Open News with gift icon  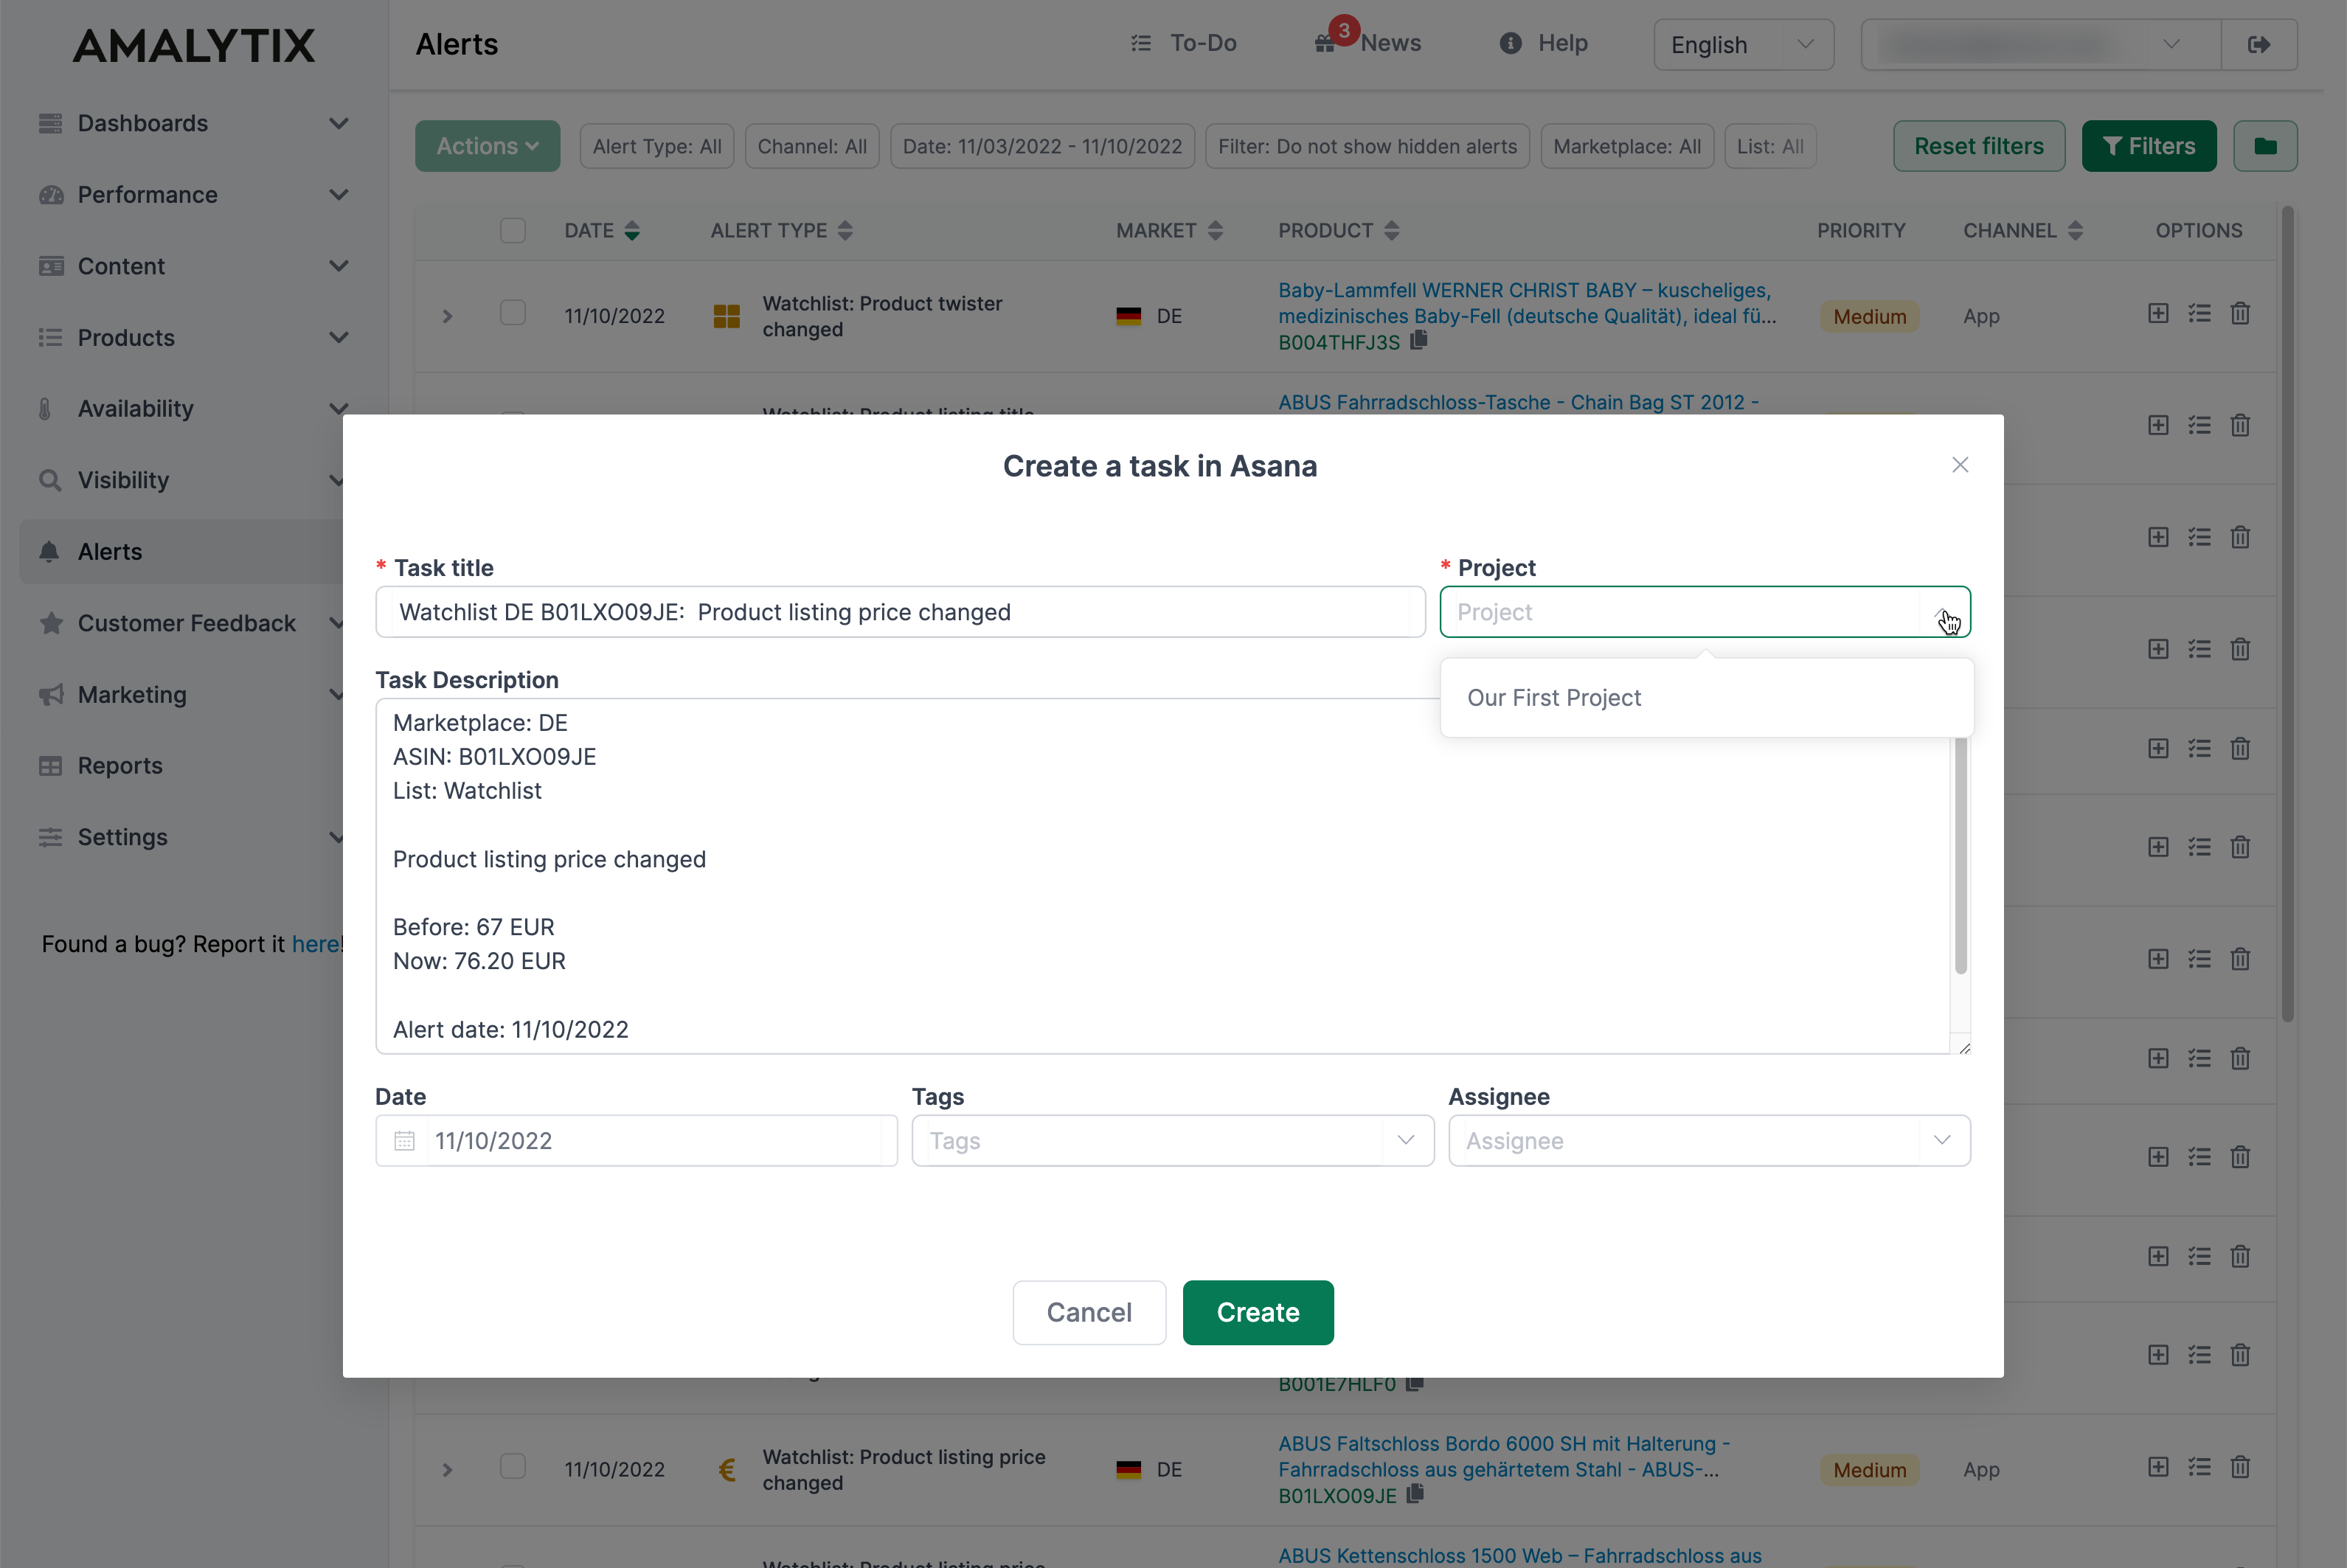(x=1367, y=43)
